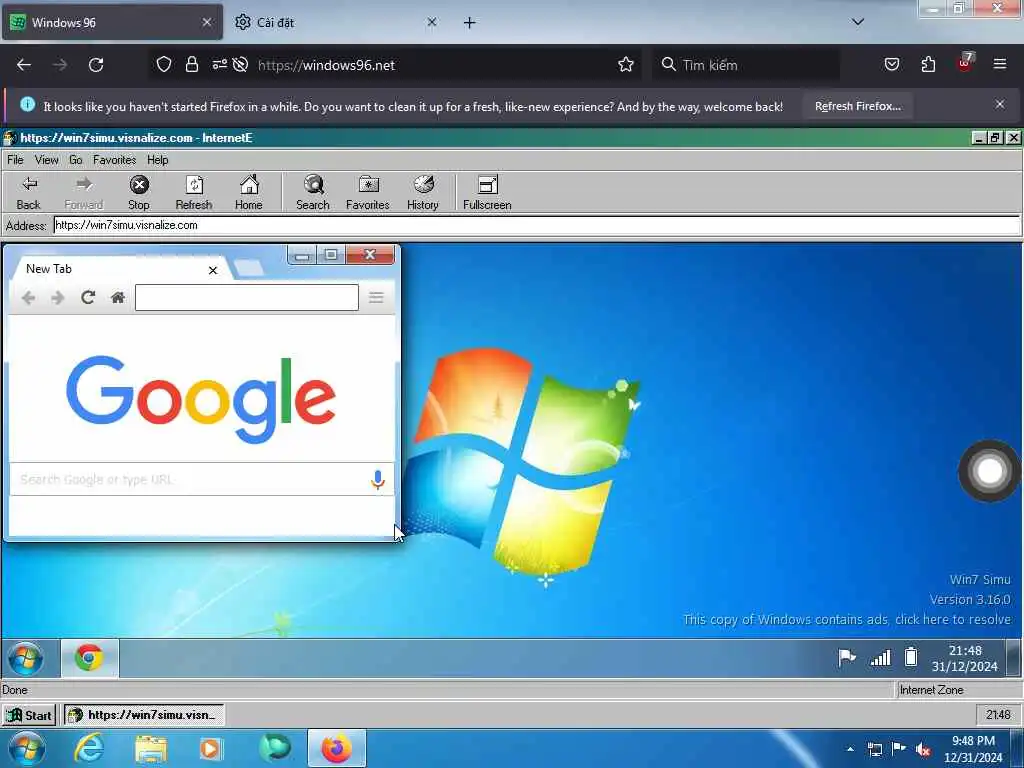Dismiss the Firefox notification bar
Viewport: 1024px width, 768px height.
999,104
